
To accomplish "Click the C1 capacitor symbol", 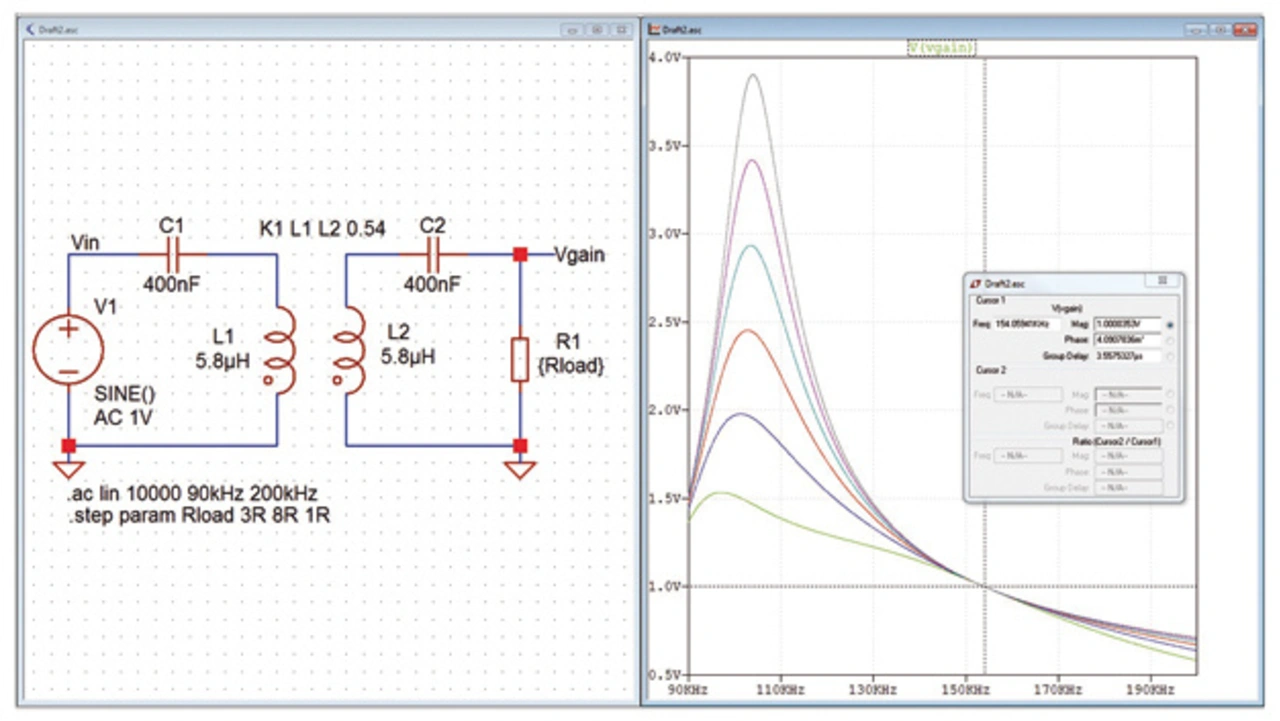I will (172, 255).
